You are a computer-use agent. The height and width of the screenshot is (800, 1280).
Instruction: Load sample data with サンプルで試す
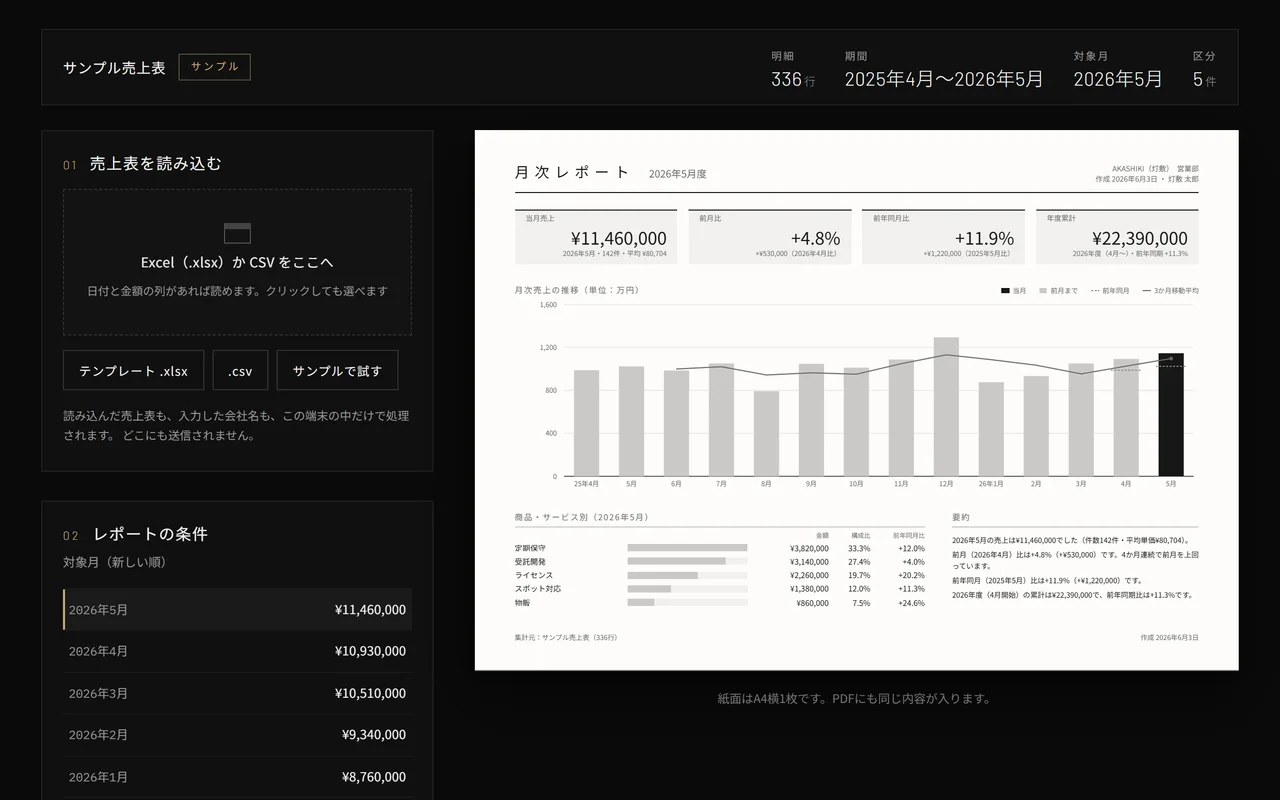coord(337,370)
